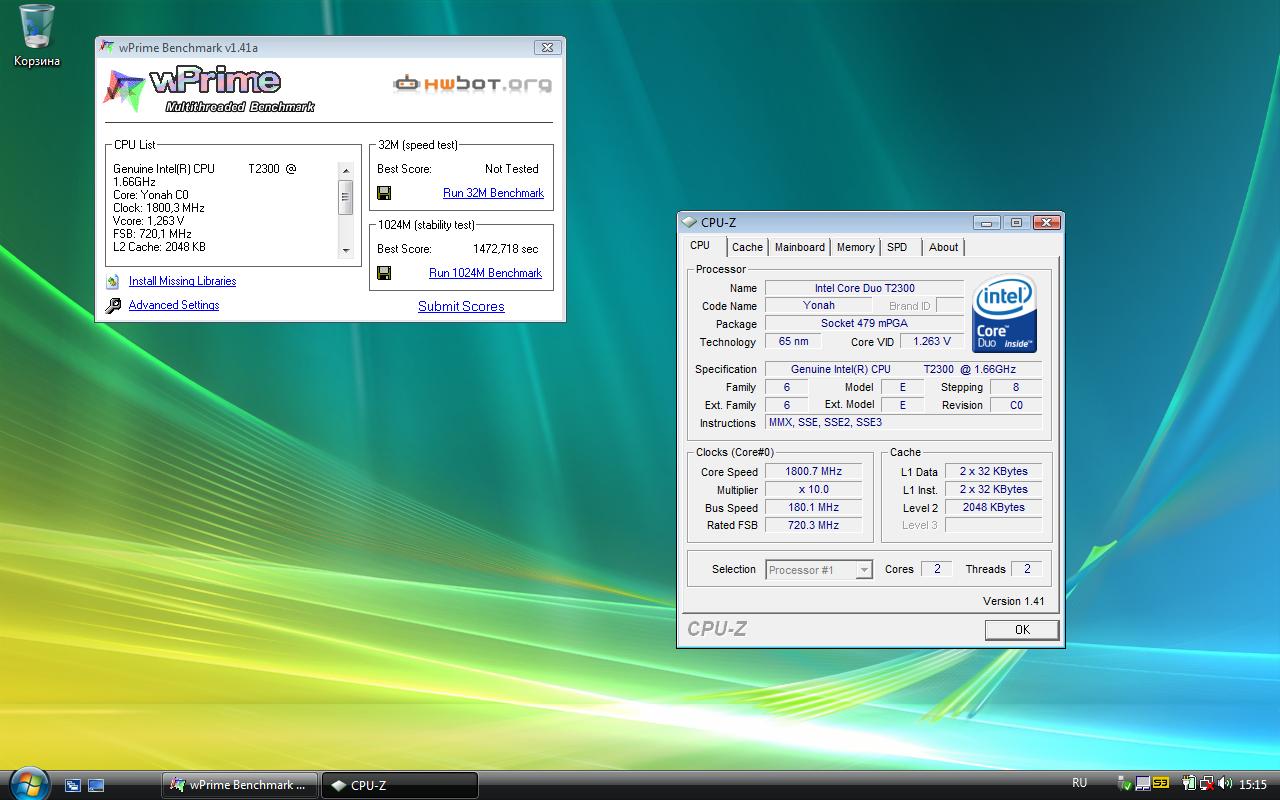Click the Specification field in CPU-Z

point(903,369)
